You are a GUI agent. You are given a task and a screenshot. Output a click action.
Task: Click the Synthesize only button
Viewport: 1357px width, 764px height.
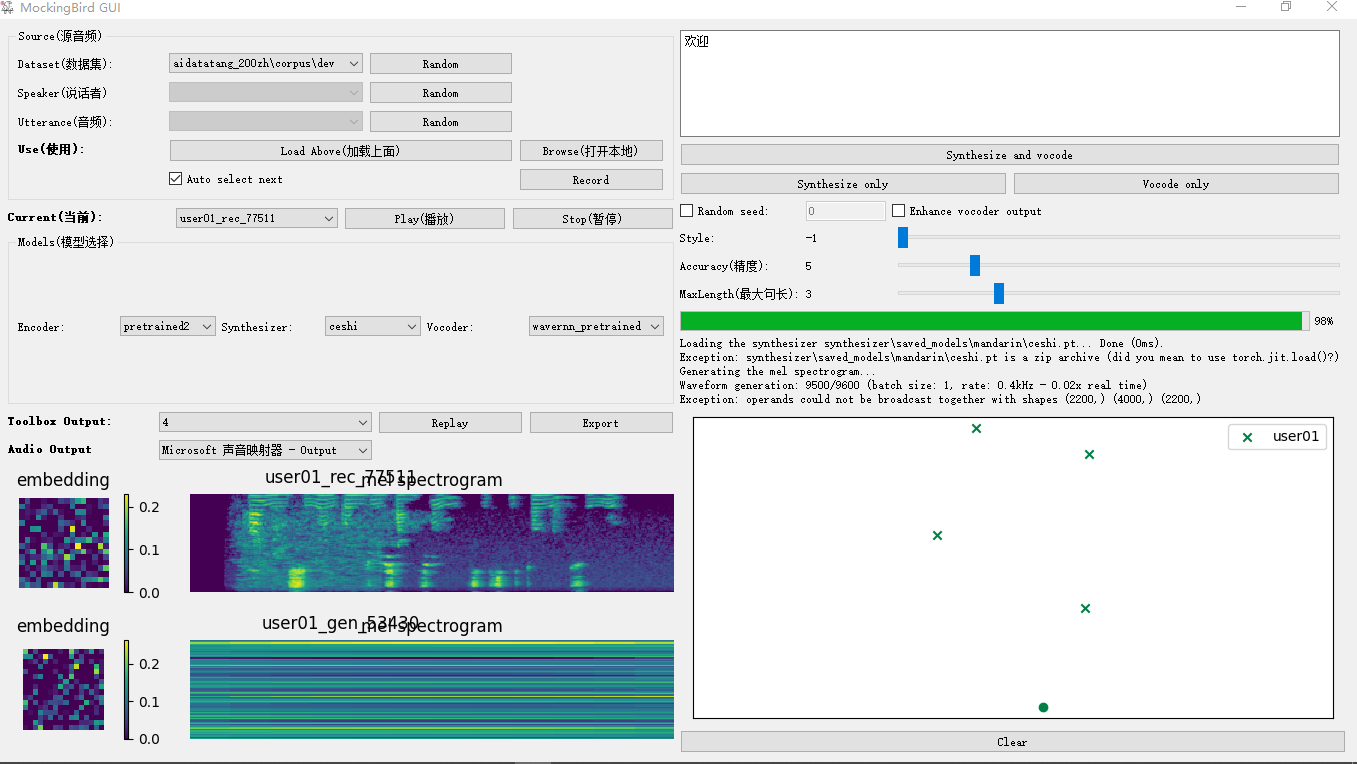[x=843, y=184]
